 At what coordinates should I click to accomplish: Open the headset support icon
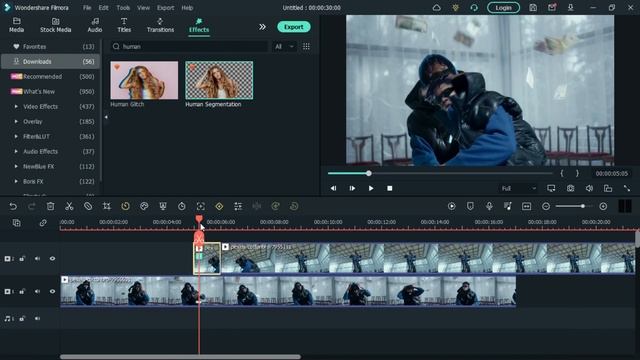[474, 7]
